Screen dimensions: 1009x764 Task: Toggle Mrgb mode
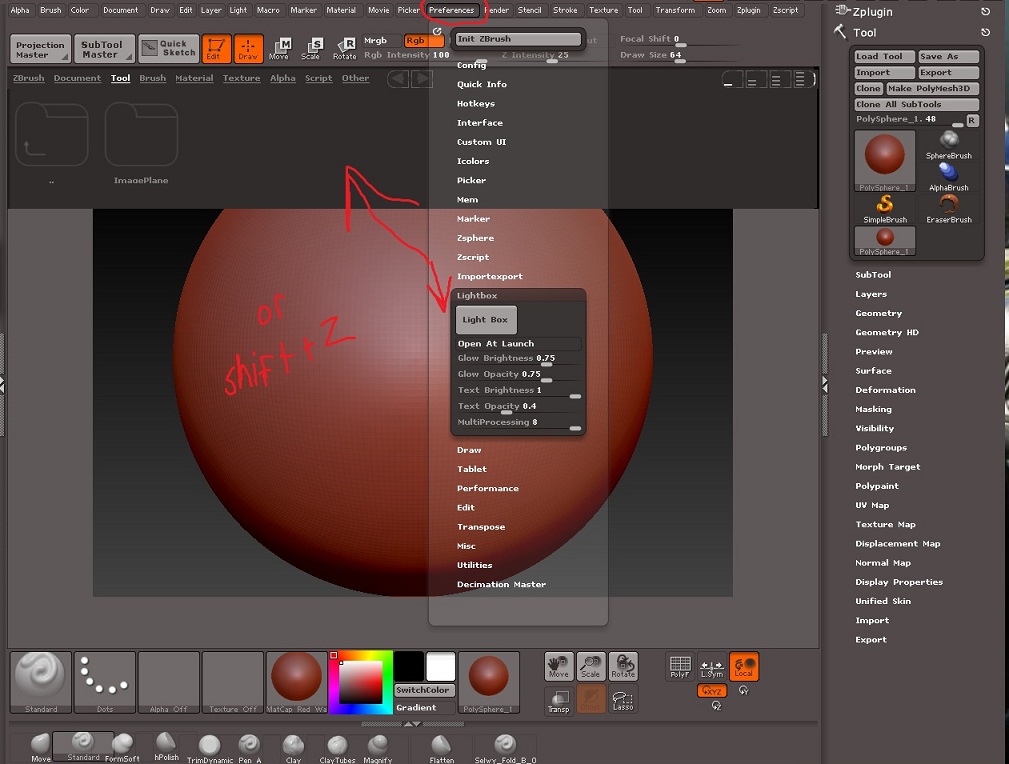[381, 41]
